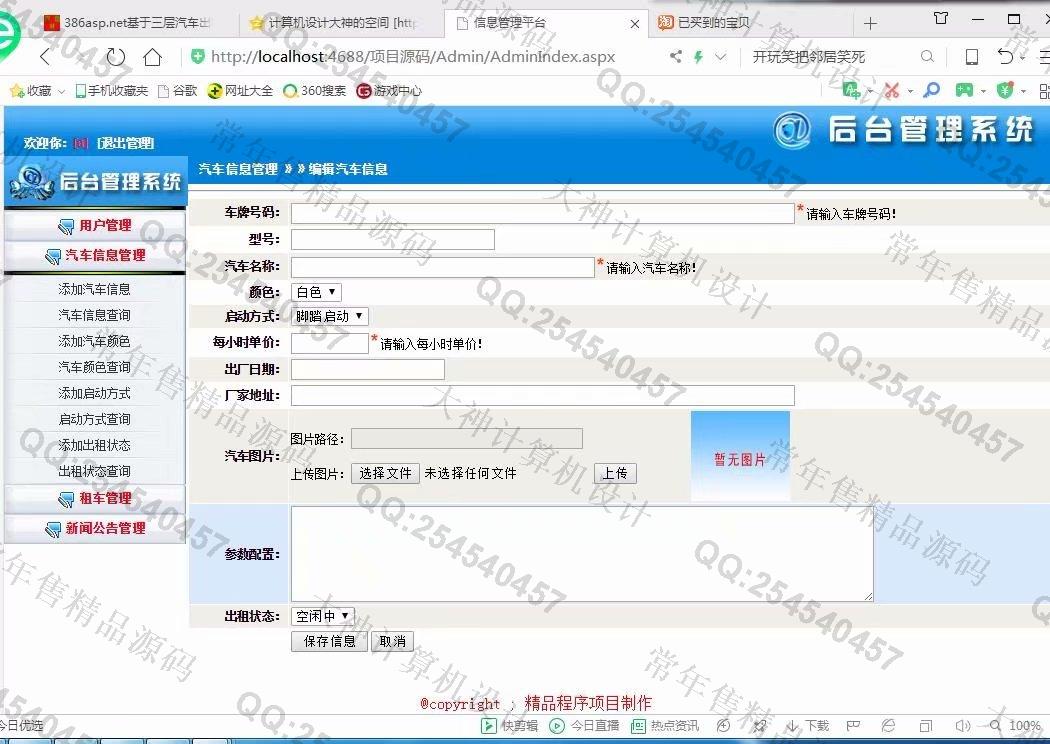
Task: Expand the 新闻公告管理 sidebar section
Action: coord(95,528)
